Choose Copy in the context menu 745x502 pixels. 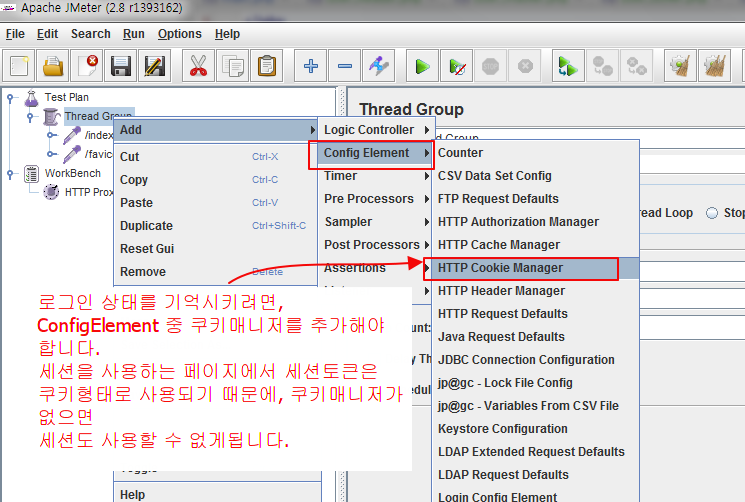[216, 180]
